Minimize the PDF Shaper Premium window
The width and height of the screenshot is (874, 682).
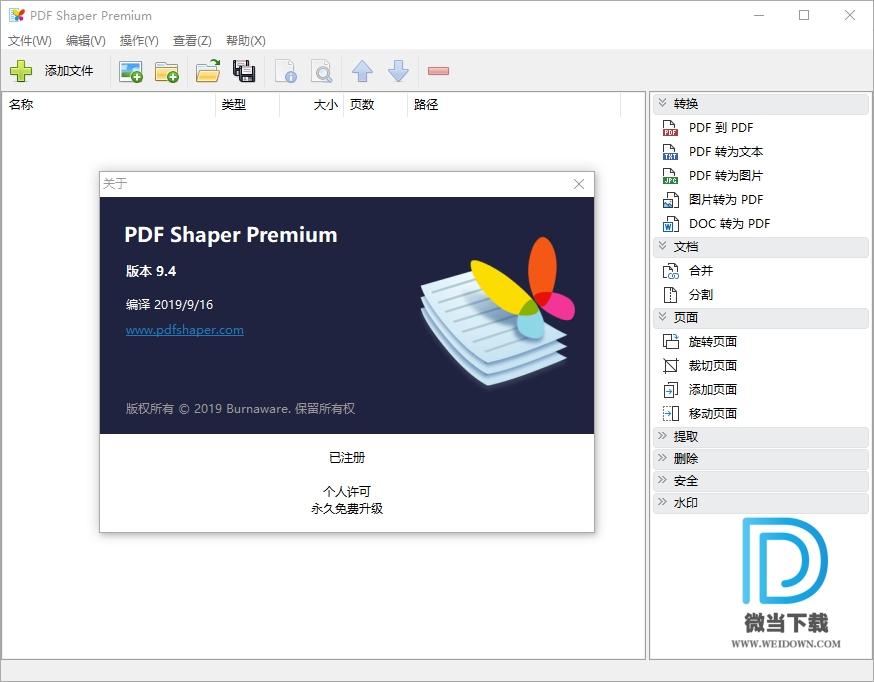coord(759,15)
